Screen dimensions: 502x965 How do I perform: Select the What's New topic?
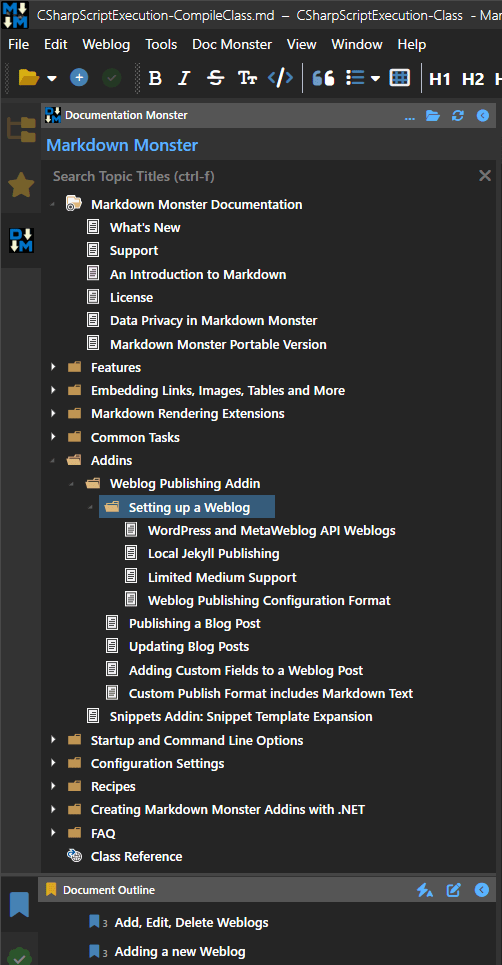pyautogui.click(x=145, y=228)
